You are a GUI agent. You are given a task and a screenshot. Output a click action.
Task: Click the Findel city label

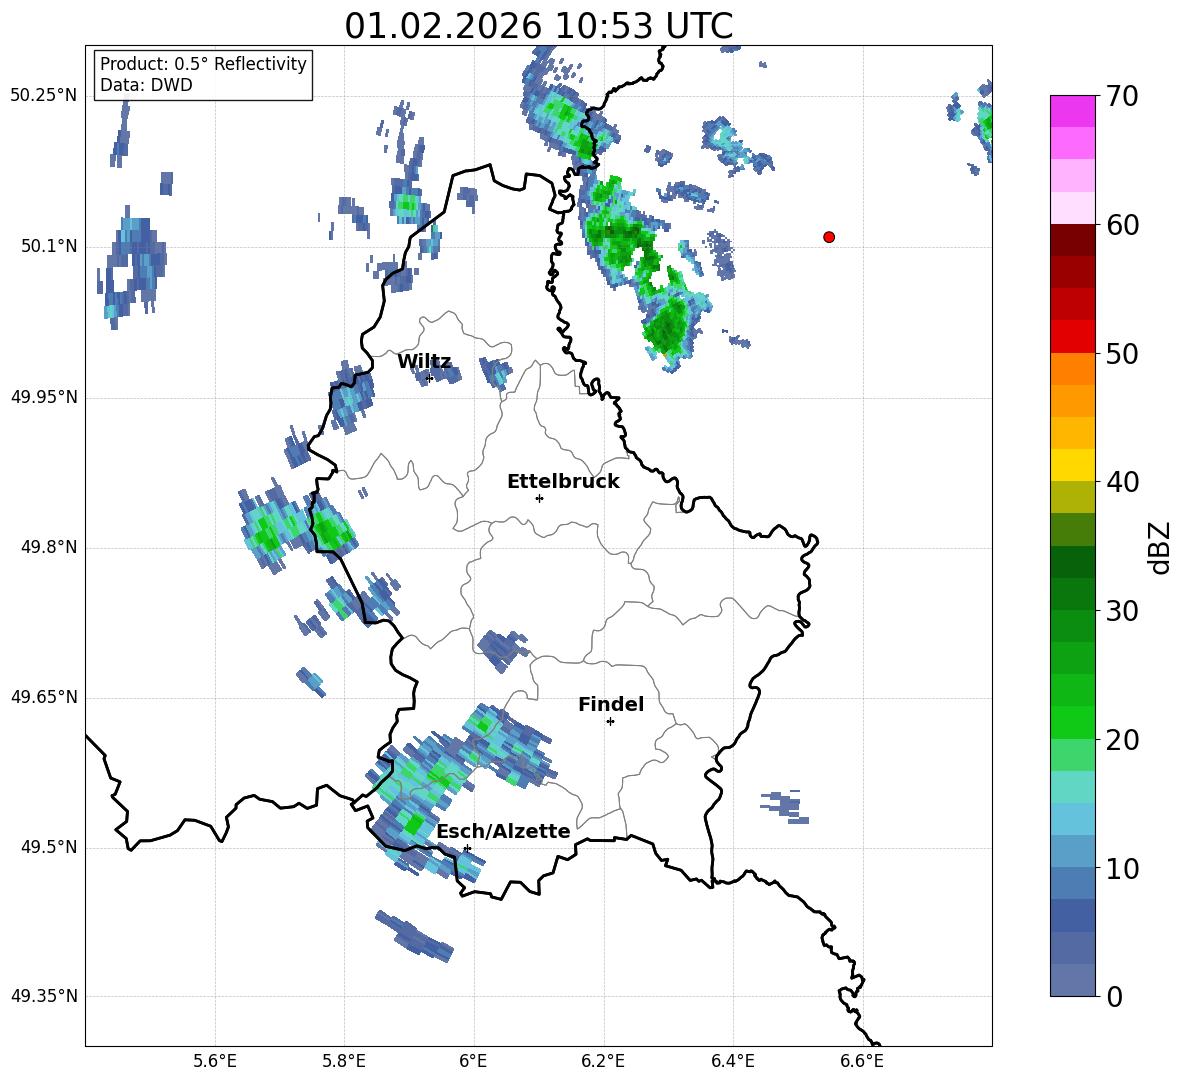point(611,704)
